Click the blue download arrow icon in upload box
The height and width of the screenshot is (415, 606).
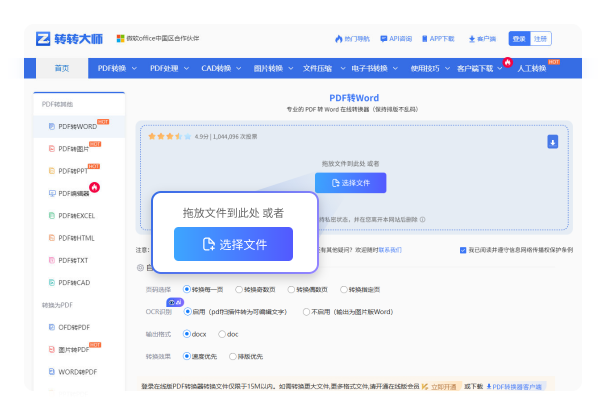pos(552,142)
